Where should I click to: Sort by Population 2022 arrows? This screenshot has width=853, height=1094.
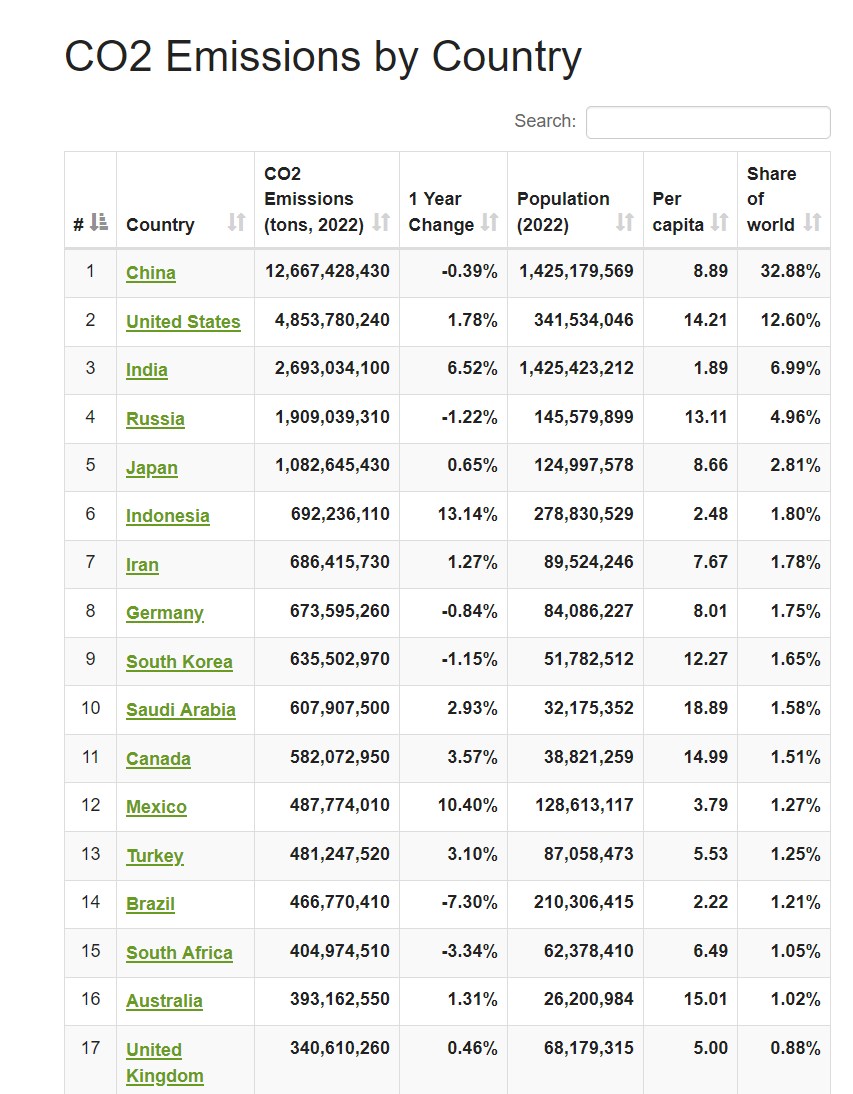tap(625, 223)
